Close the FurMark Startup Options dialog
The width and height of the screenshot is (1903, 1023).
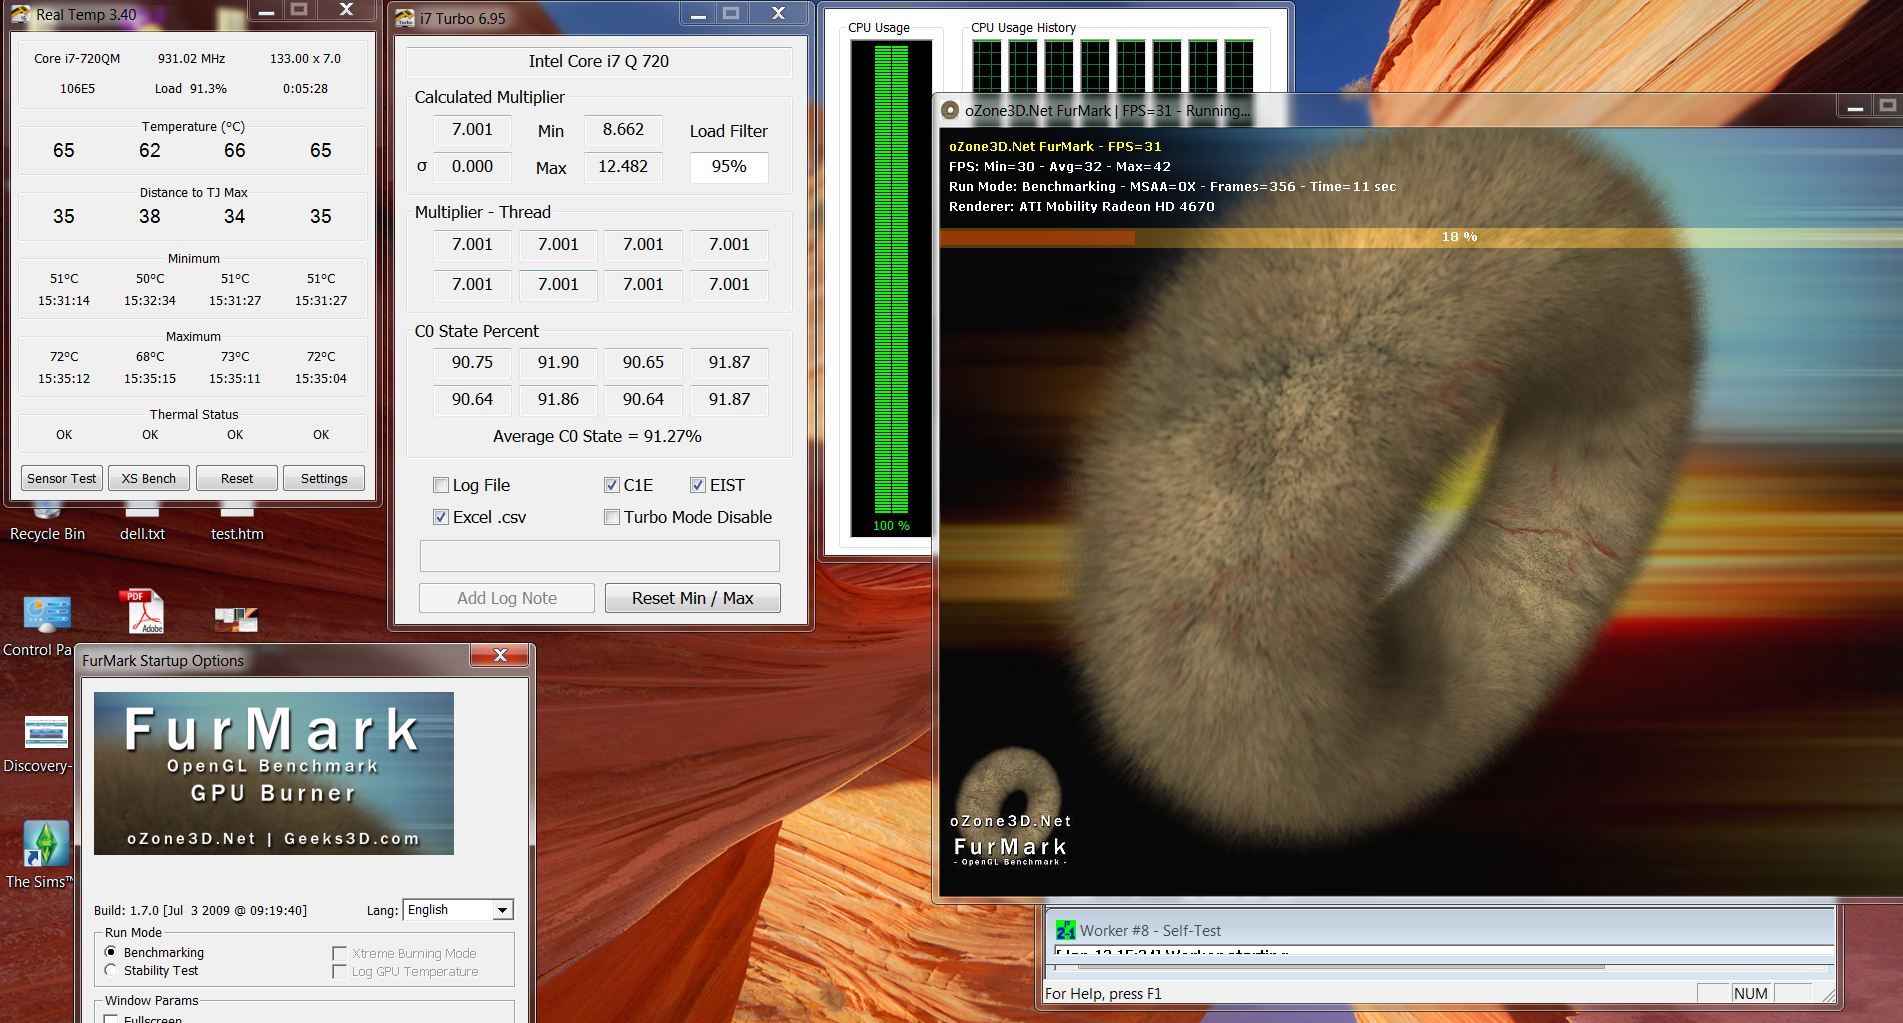click(500, 655)
